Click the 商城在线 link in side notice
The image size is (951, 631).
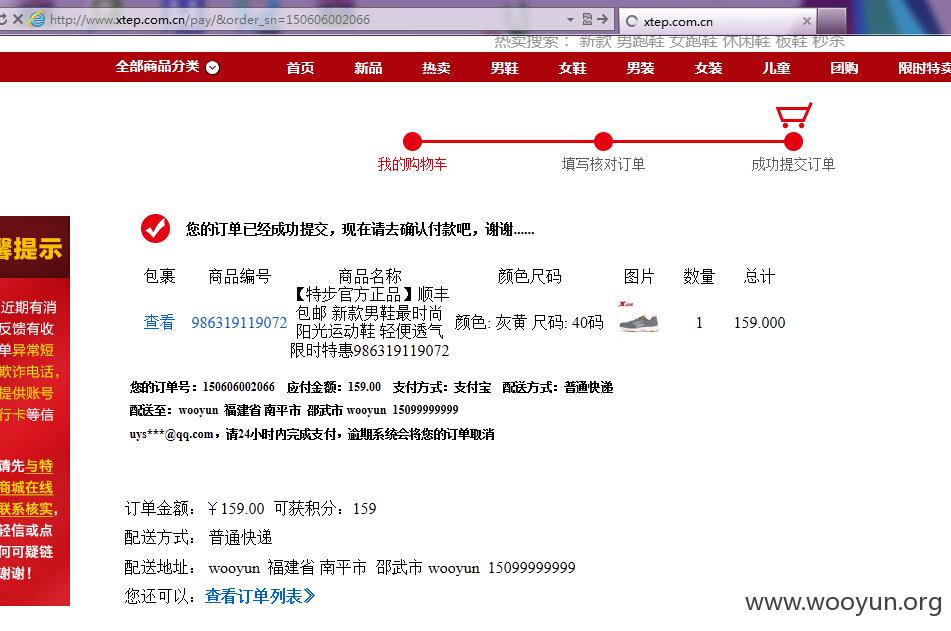pyautogui.click(x=26, y=487)
